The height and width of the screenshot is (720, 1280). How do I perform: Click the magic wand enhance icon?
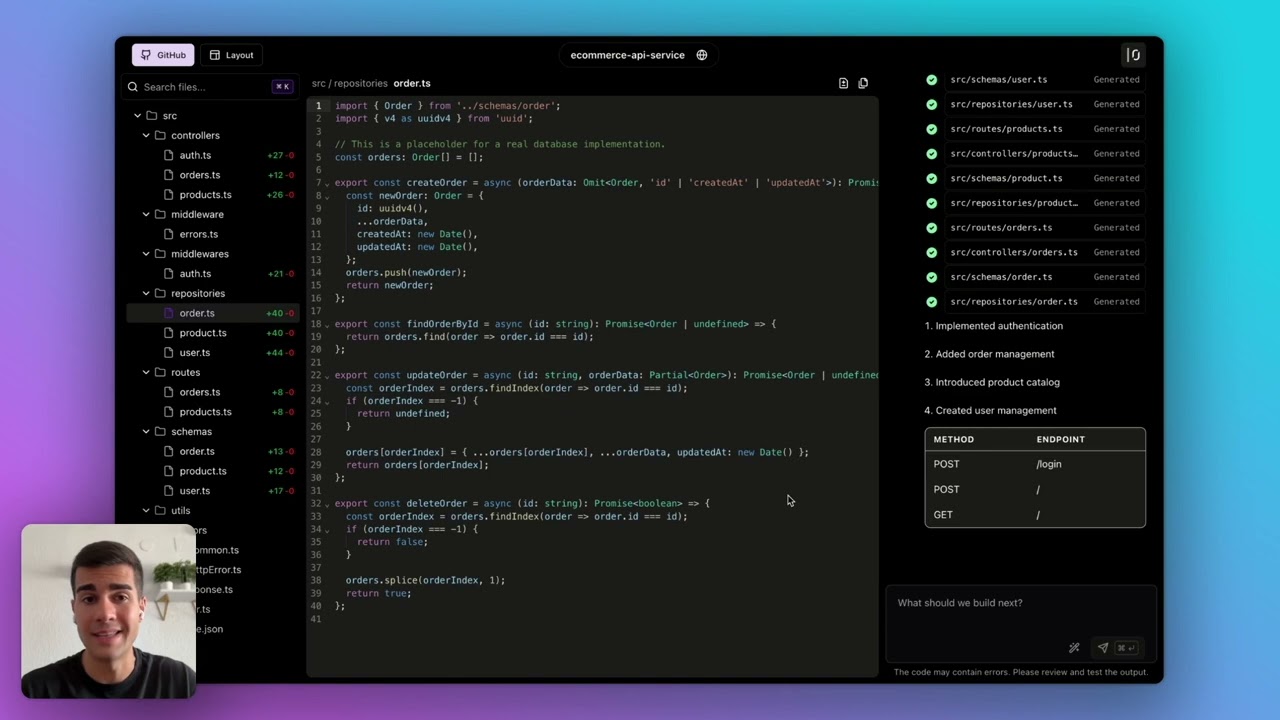(1074, 648)
